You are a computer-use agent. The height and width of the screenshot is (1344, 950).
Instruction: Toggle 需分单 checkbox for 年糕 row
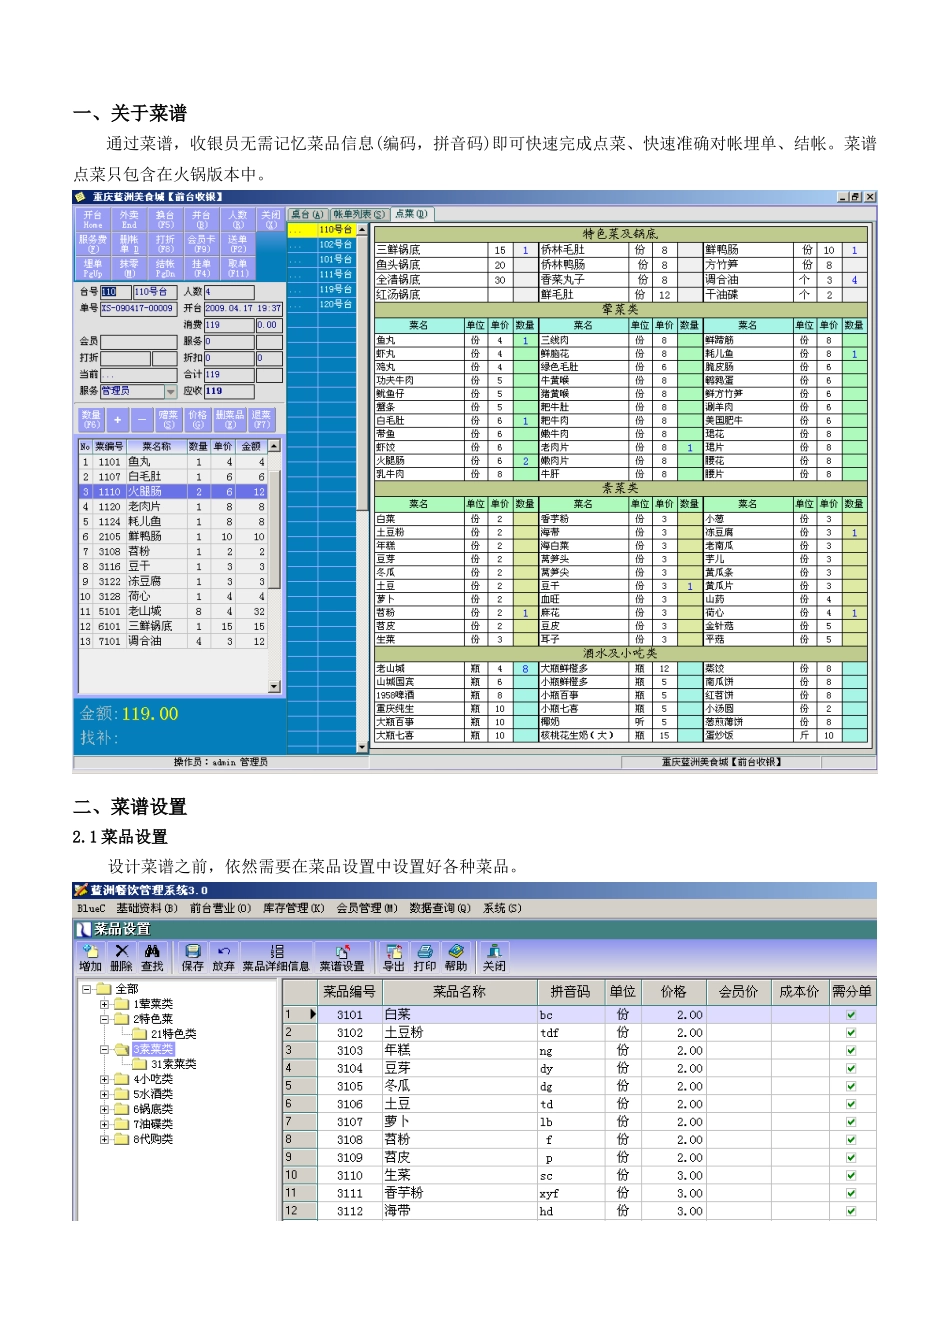pyautogui.click(x=851, y=1051)
